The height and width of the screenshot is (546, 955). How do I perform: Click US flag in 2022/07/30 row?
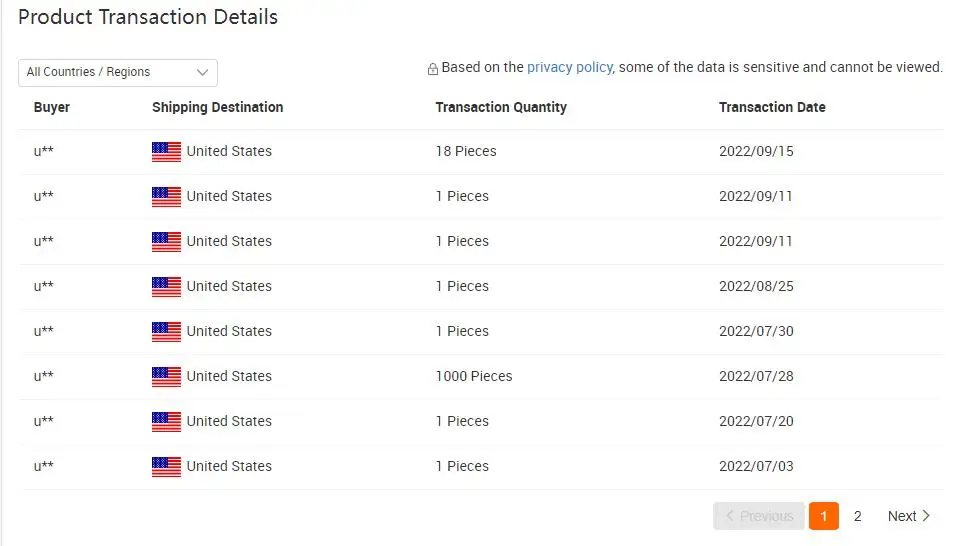pyautogui.click(x=166, y=332)
